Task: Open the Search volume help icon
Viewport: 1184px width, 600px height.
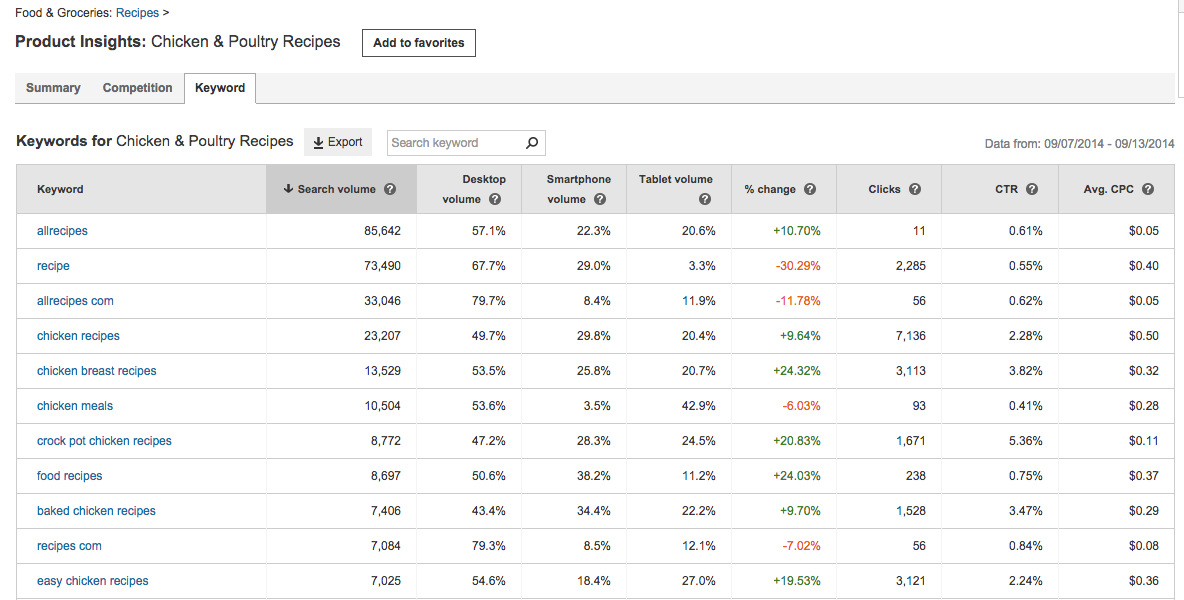Action: point(390,188)
